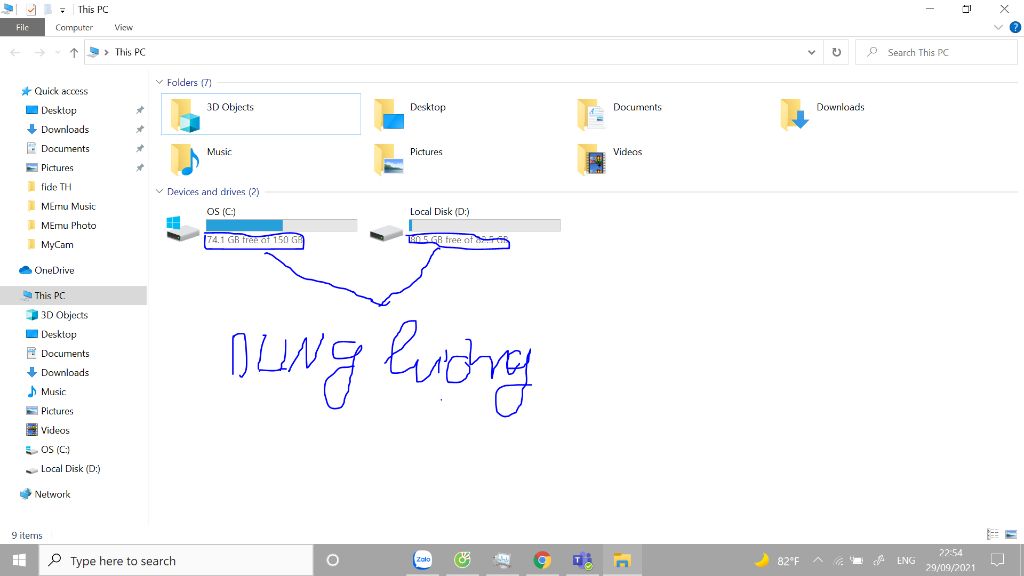Click the taskbar Type here to search box
The height and width of the screenshot is (576, 1024).
click(176, 560)
